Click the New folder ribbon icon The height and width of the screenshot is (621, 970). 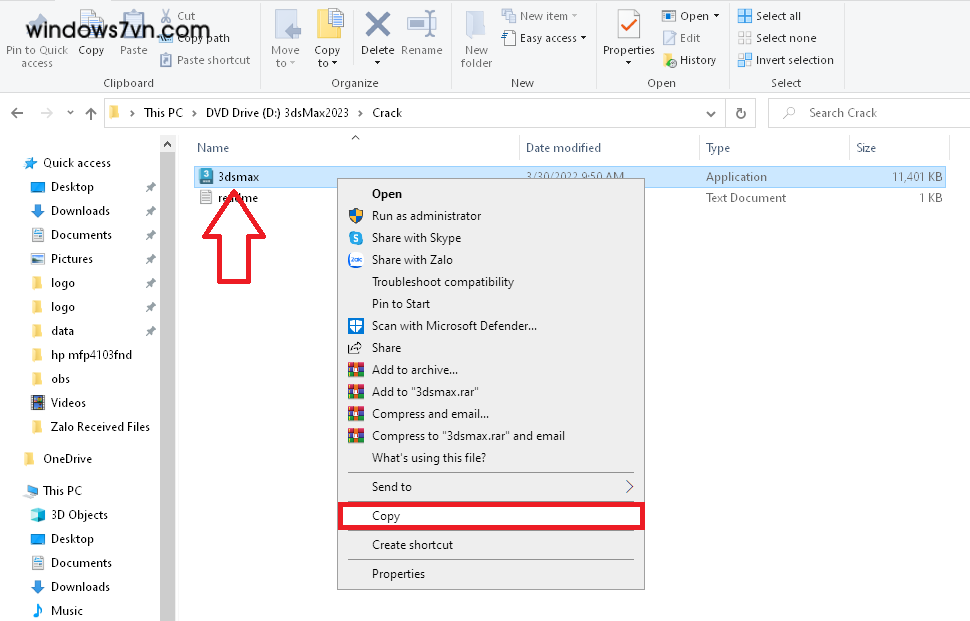(x=476, y=34)
